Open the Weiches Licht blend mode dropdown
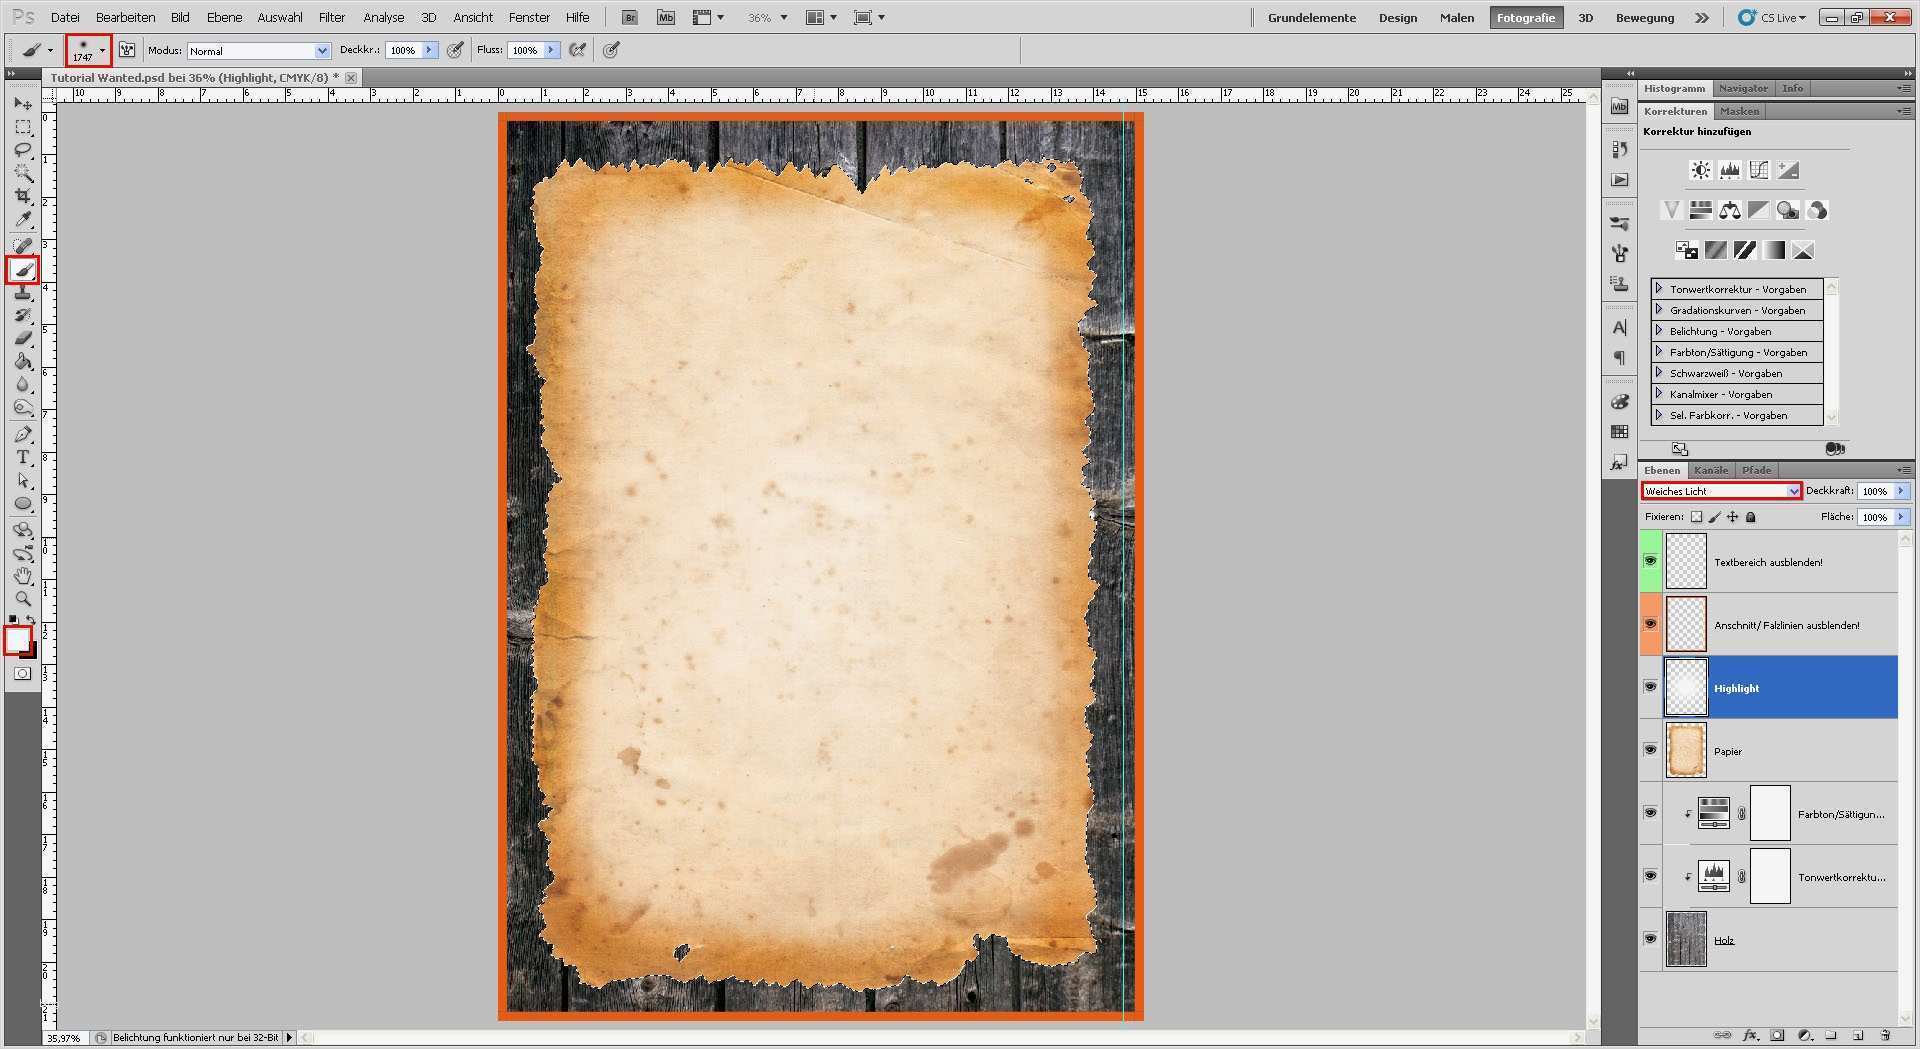1920x1049 pixels. point(1721,491)
